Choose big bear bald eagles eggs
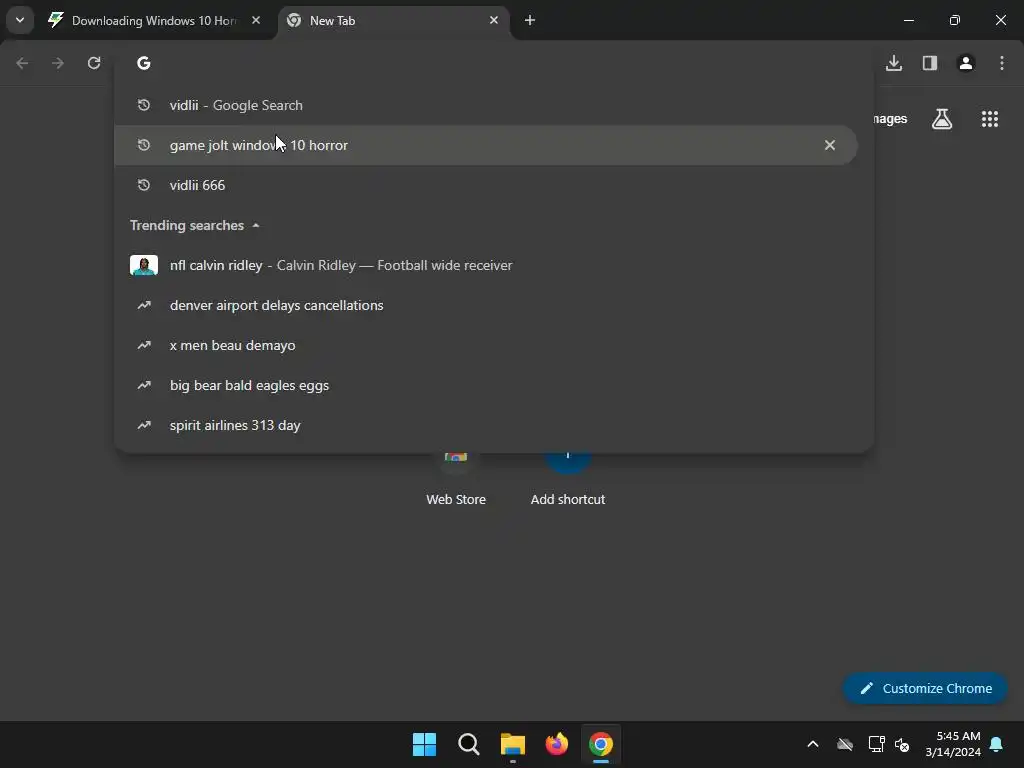 [x=486, y=385]
